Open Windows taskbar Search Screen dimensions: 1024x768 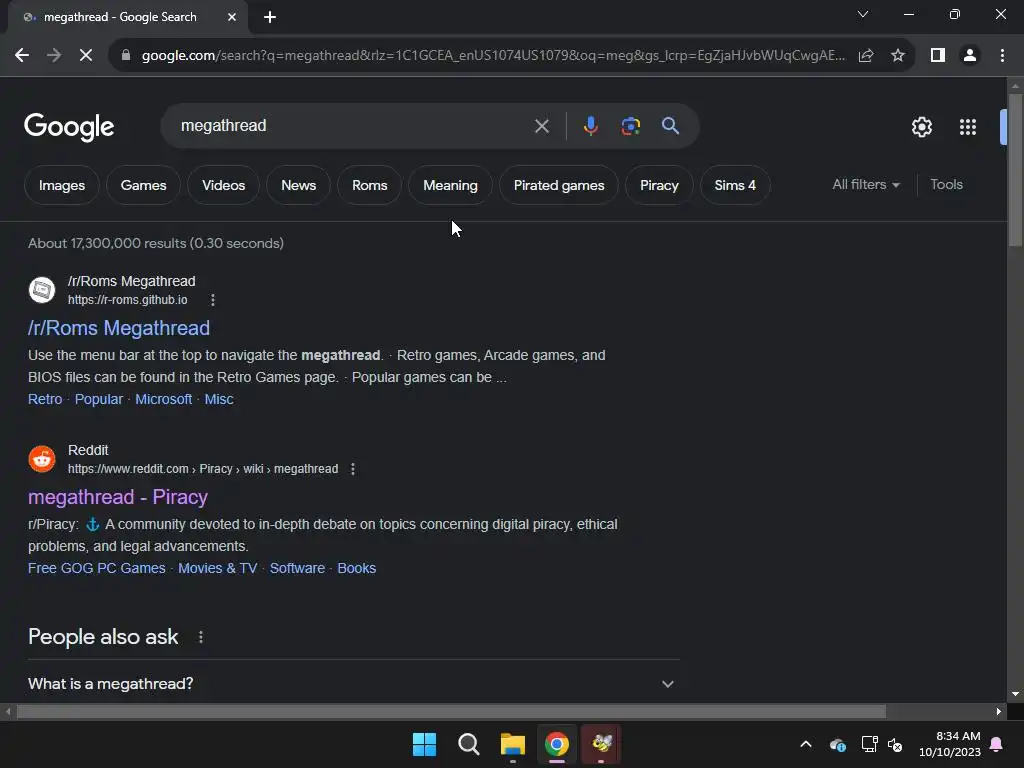tap(468, 744)
